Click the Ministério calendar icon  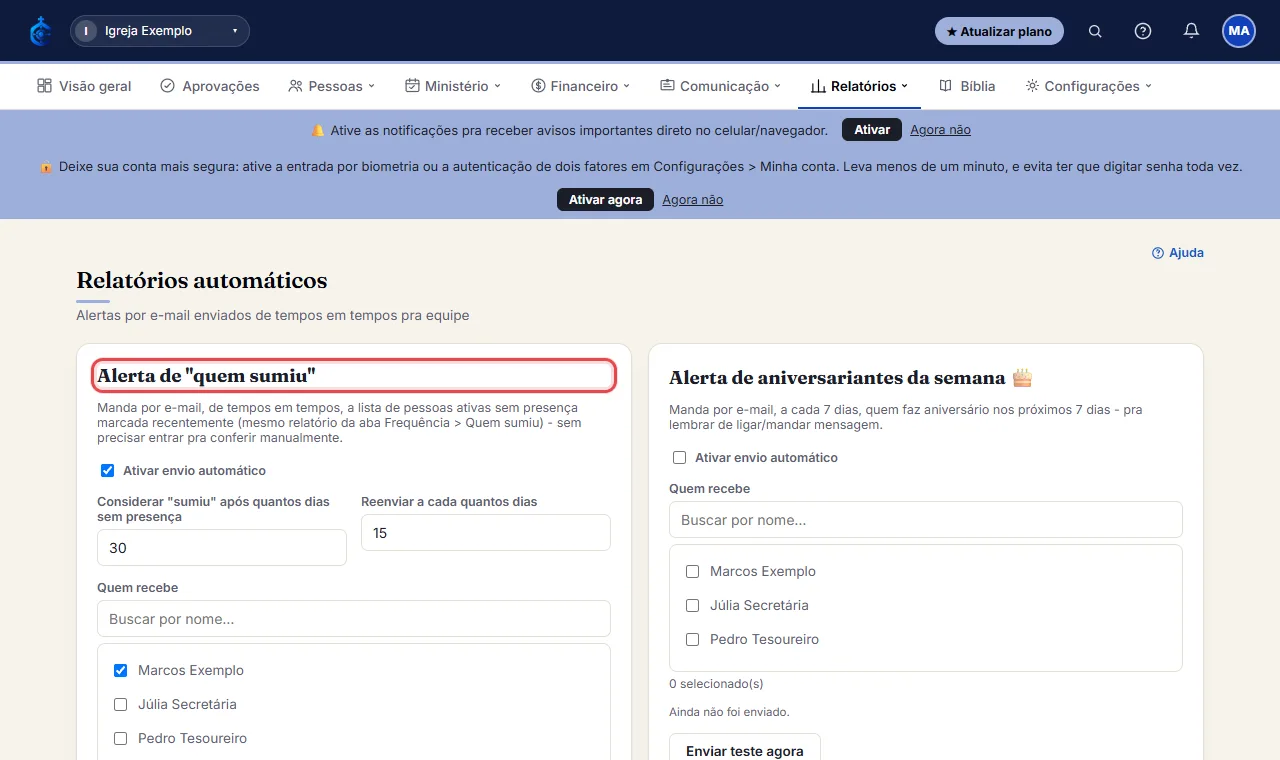(412, 86)
